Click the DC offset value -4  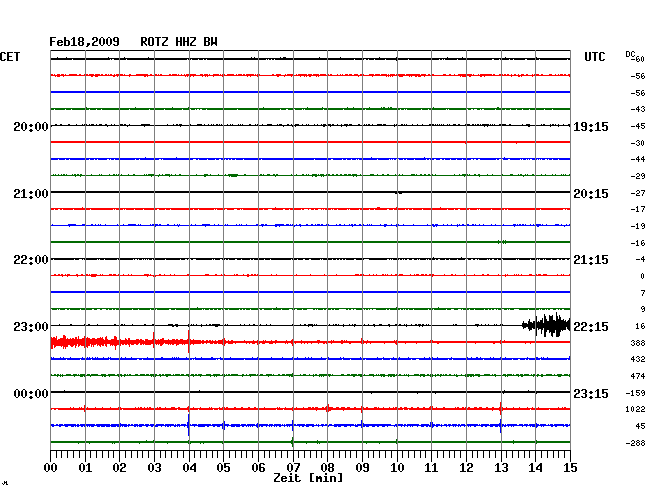pos(640,259)
